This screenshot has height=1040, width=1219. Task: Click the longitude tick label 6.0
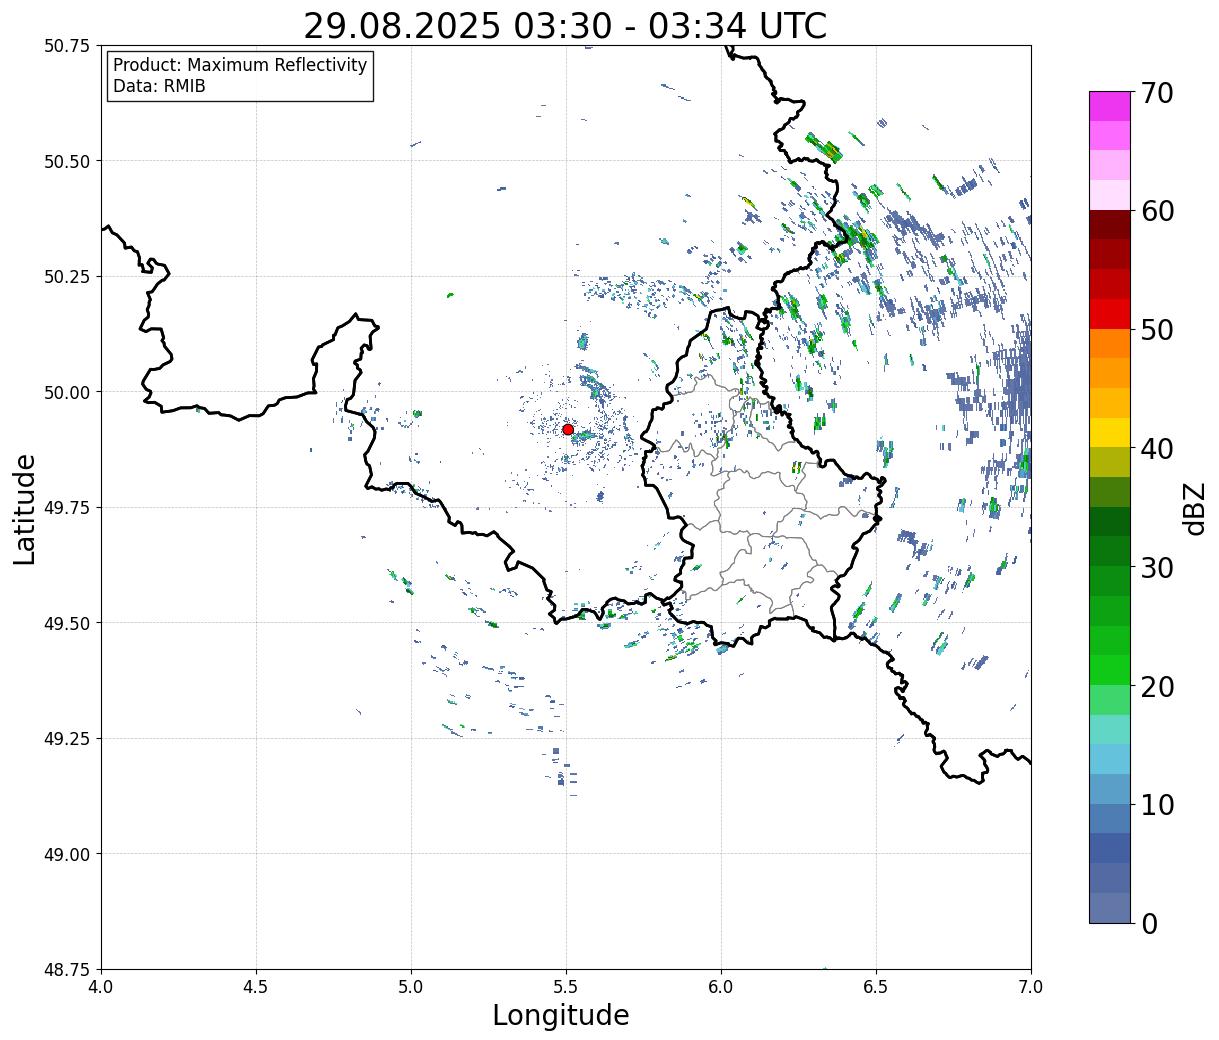tap(721, 987)
